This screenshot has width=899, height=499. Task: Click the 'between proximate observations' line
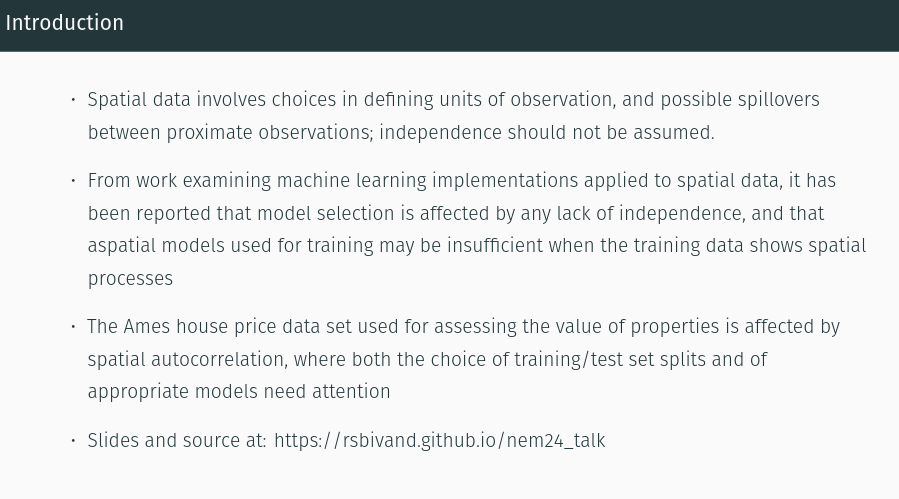pos(401,132)
